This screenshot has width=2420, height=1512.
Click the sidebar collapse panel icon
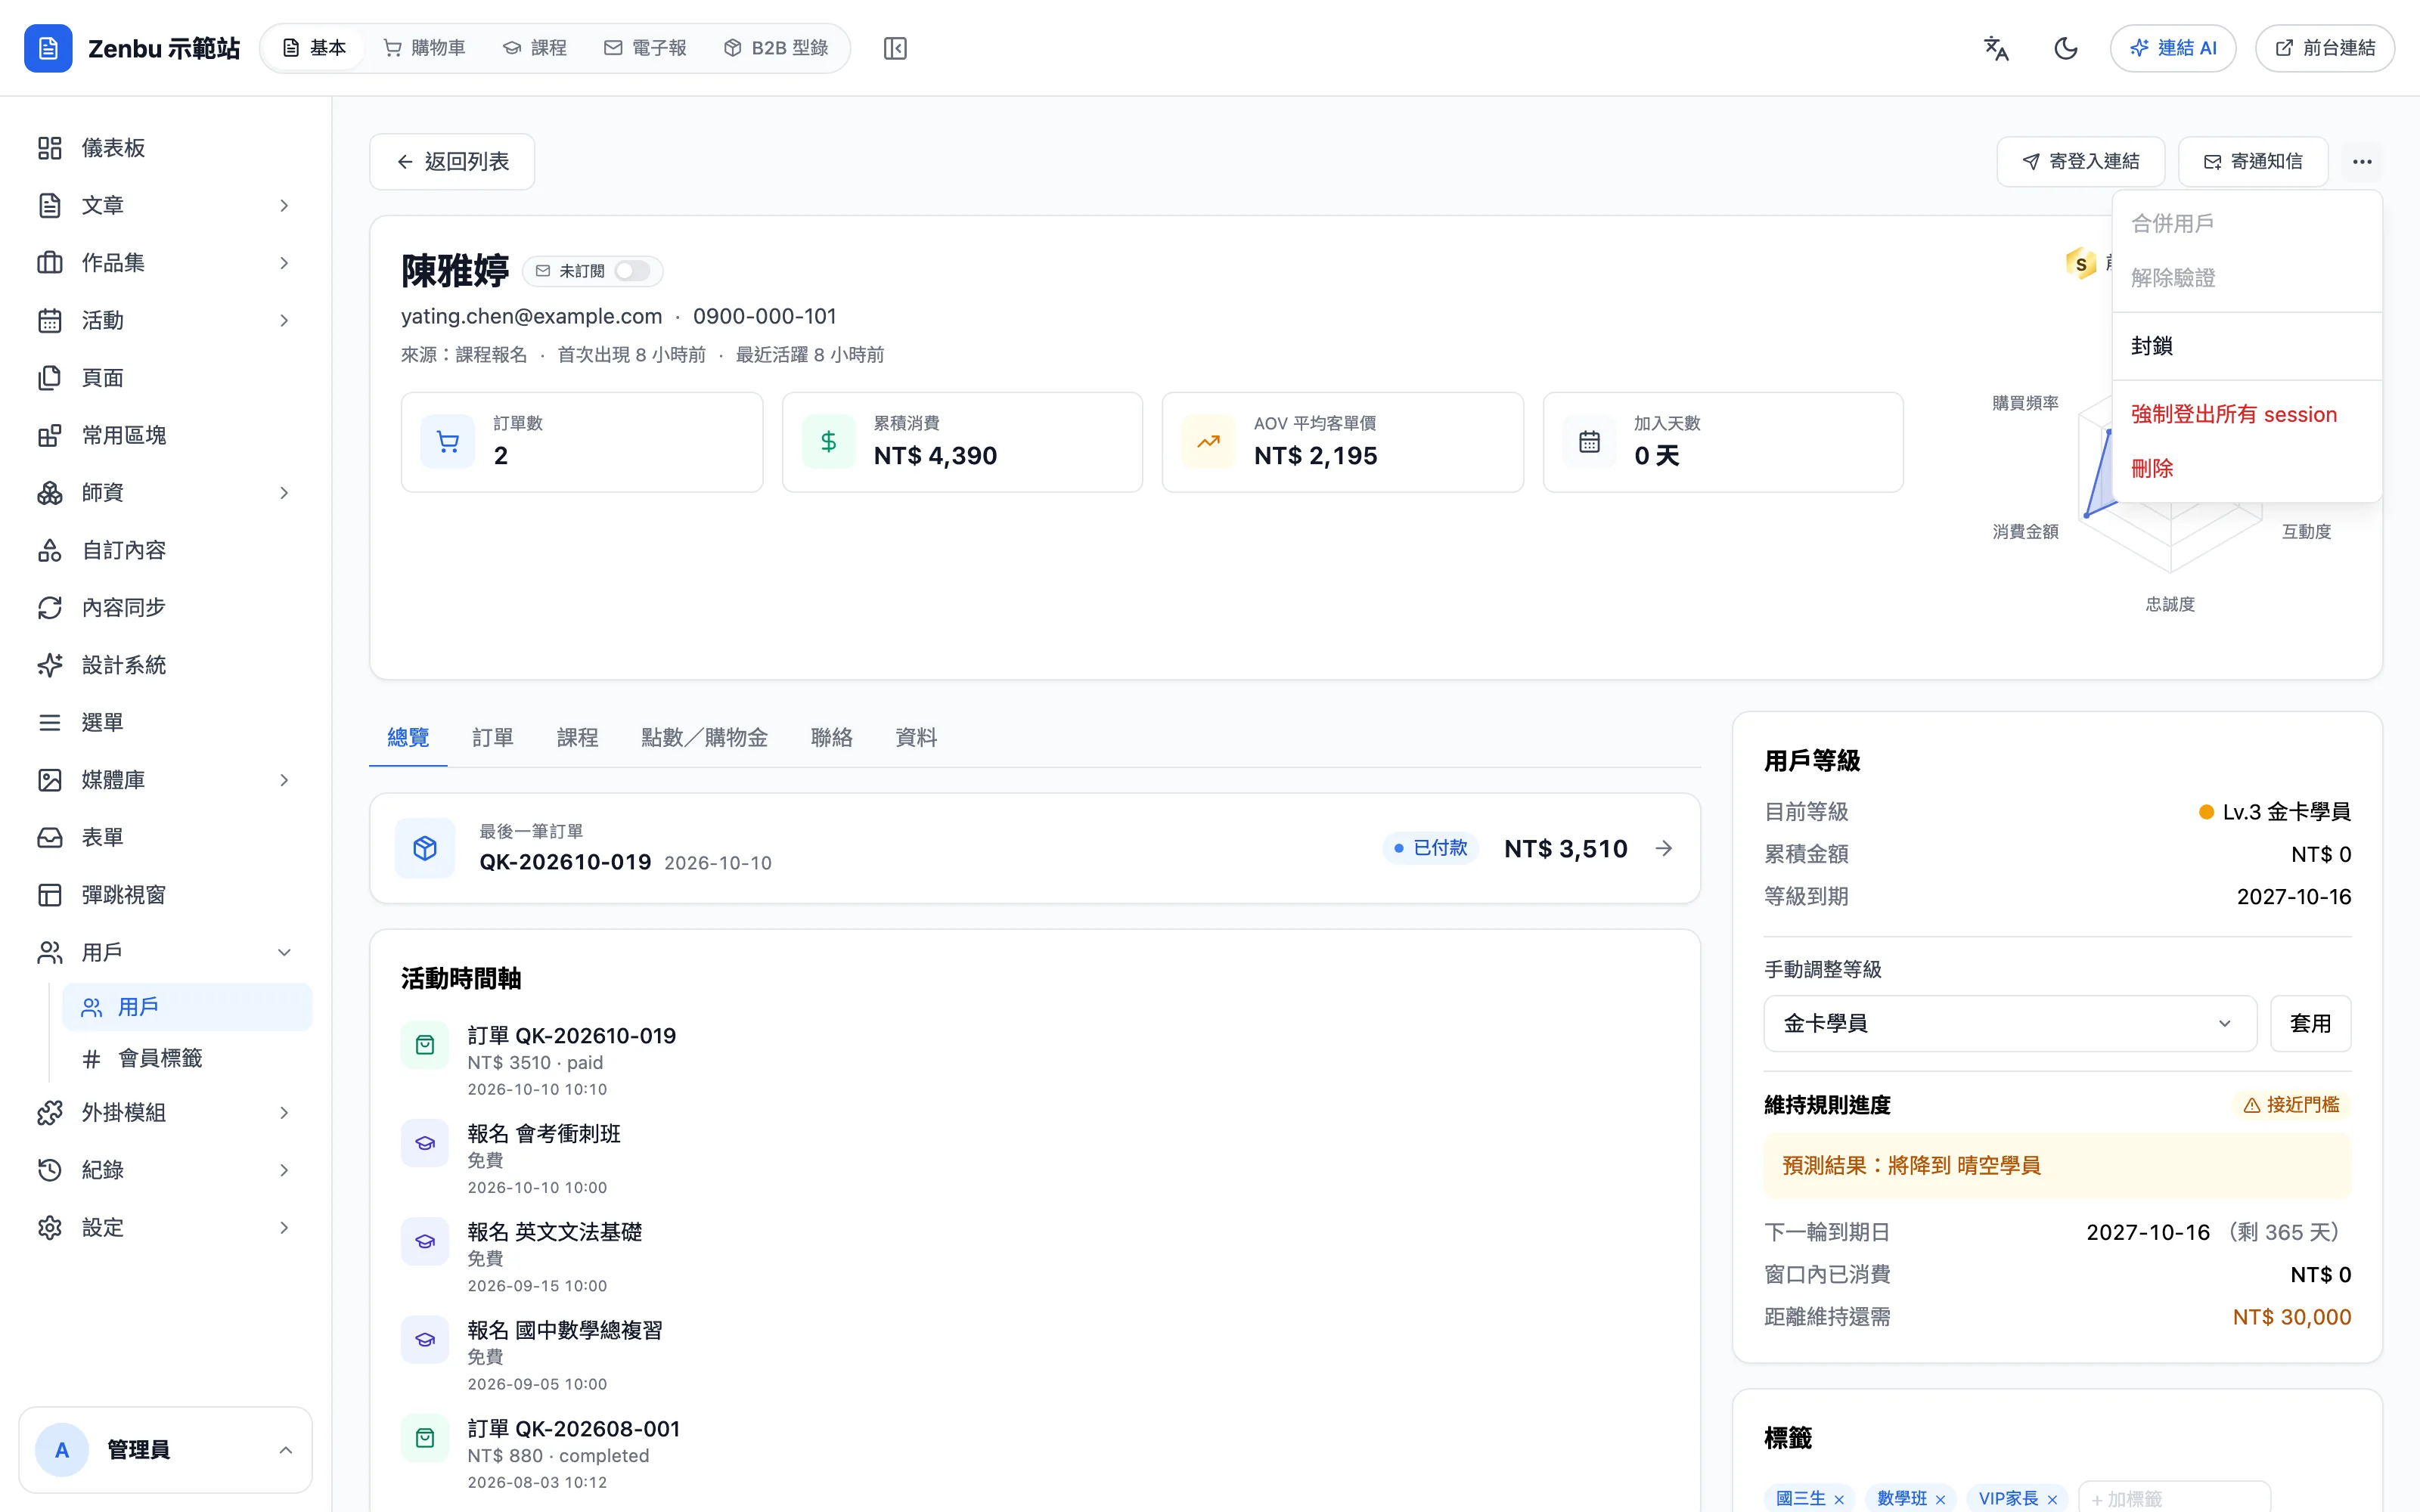[895, 48]
